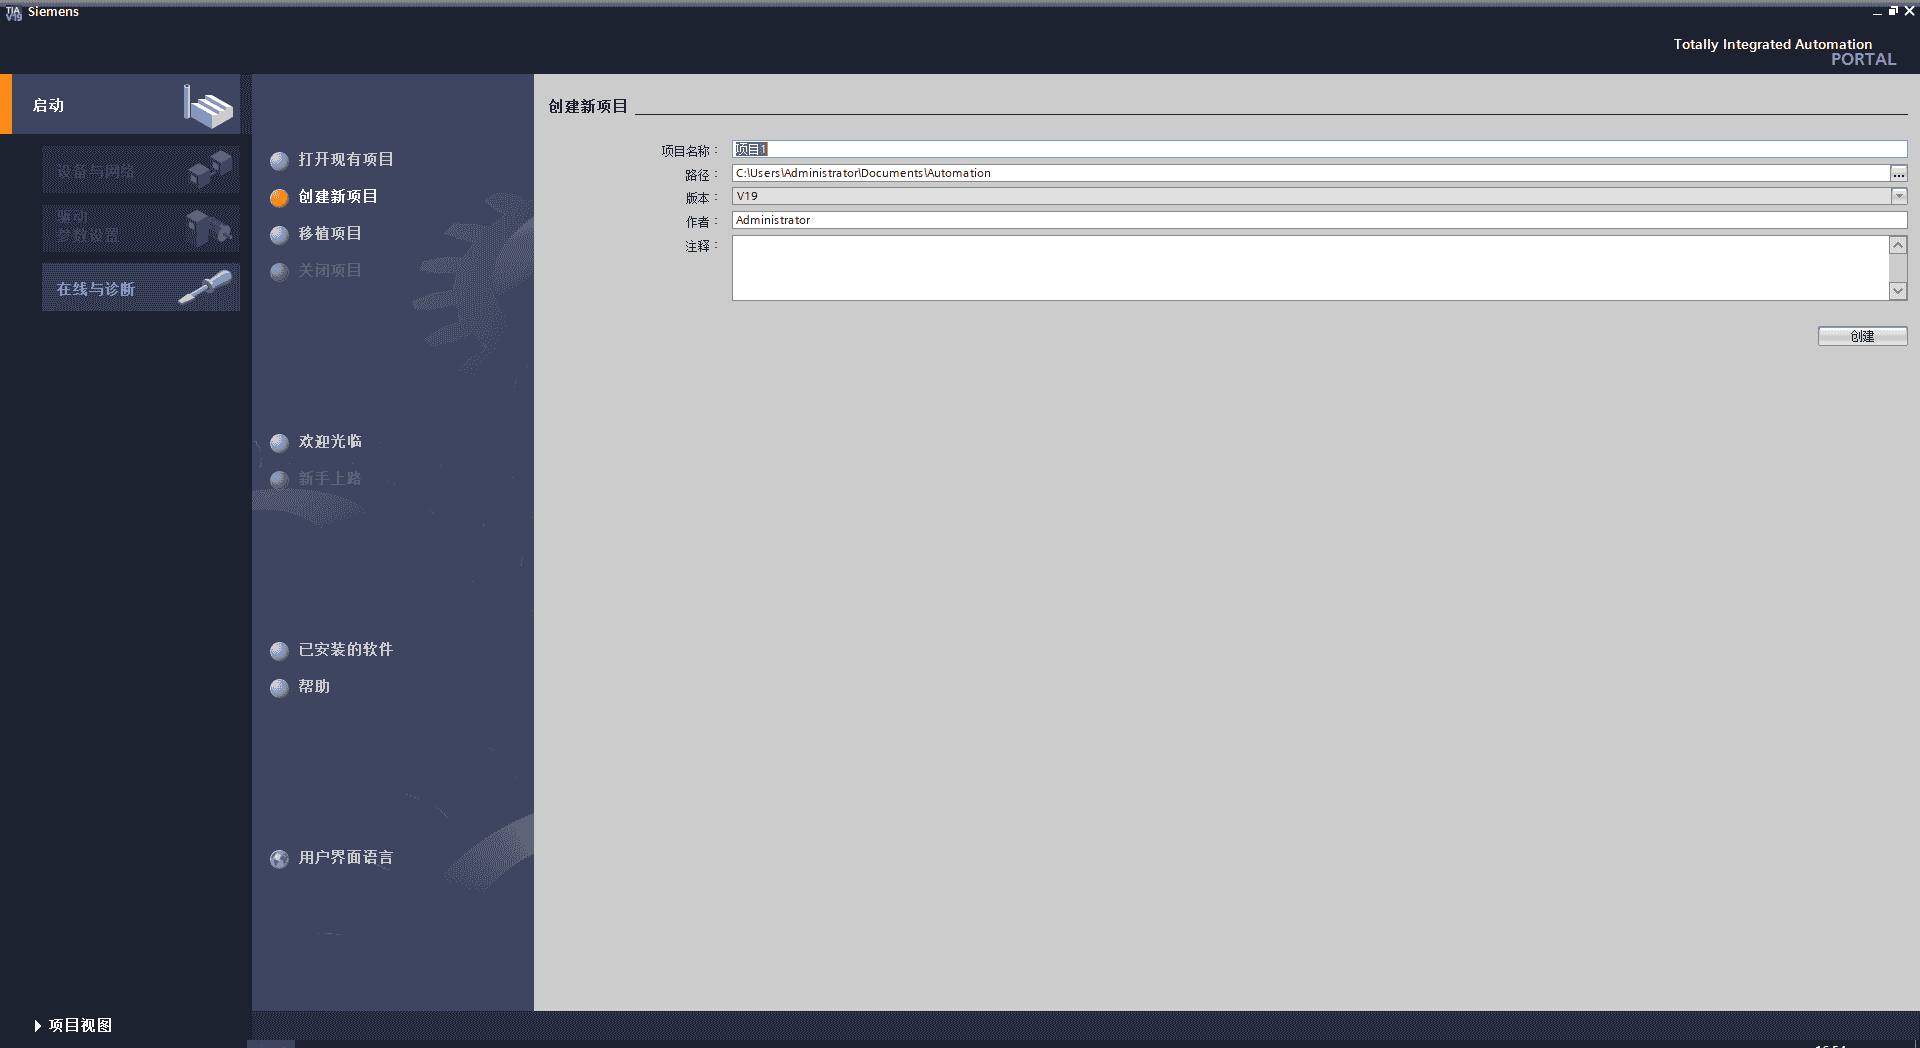Click the 注释 comment text area
1920x1048 pixels.
tap(1310, 267)
